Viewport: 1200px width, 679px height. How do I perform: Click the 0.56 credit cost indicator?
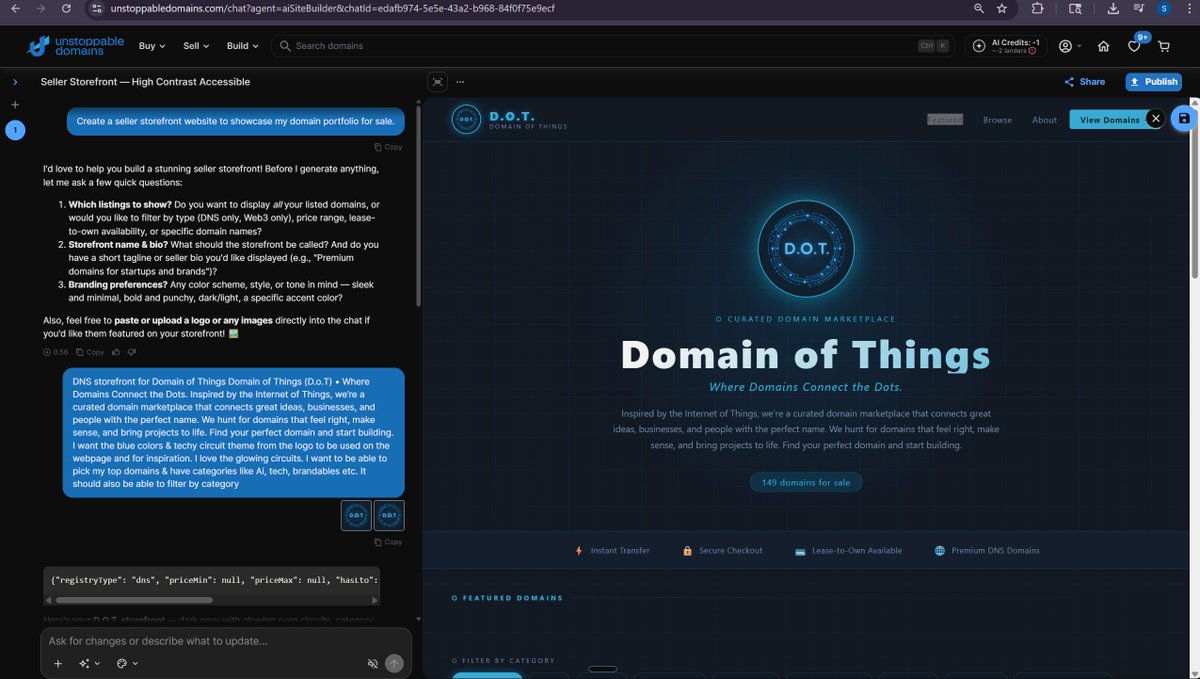point(55,352)
